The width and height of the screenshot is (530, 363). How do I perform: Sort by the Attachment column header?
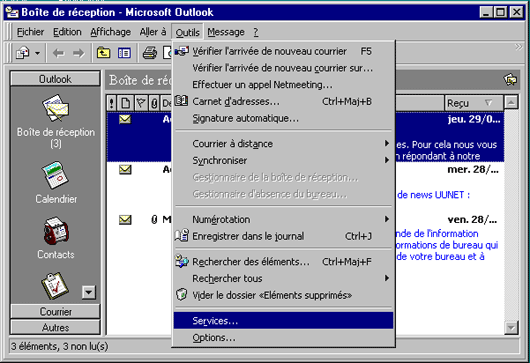[154, 103]
